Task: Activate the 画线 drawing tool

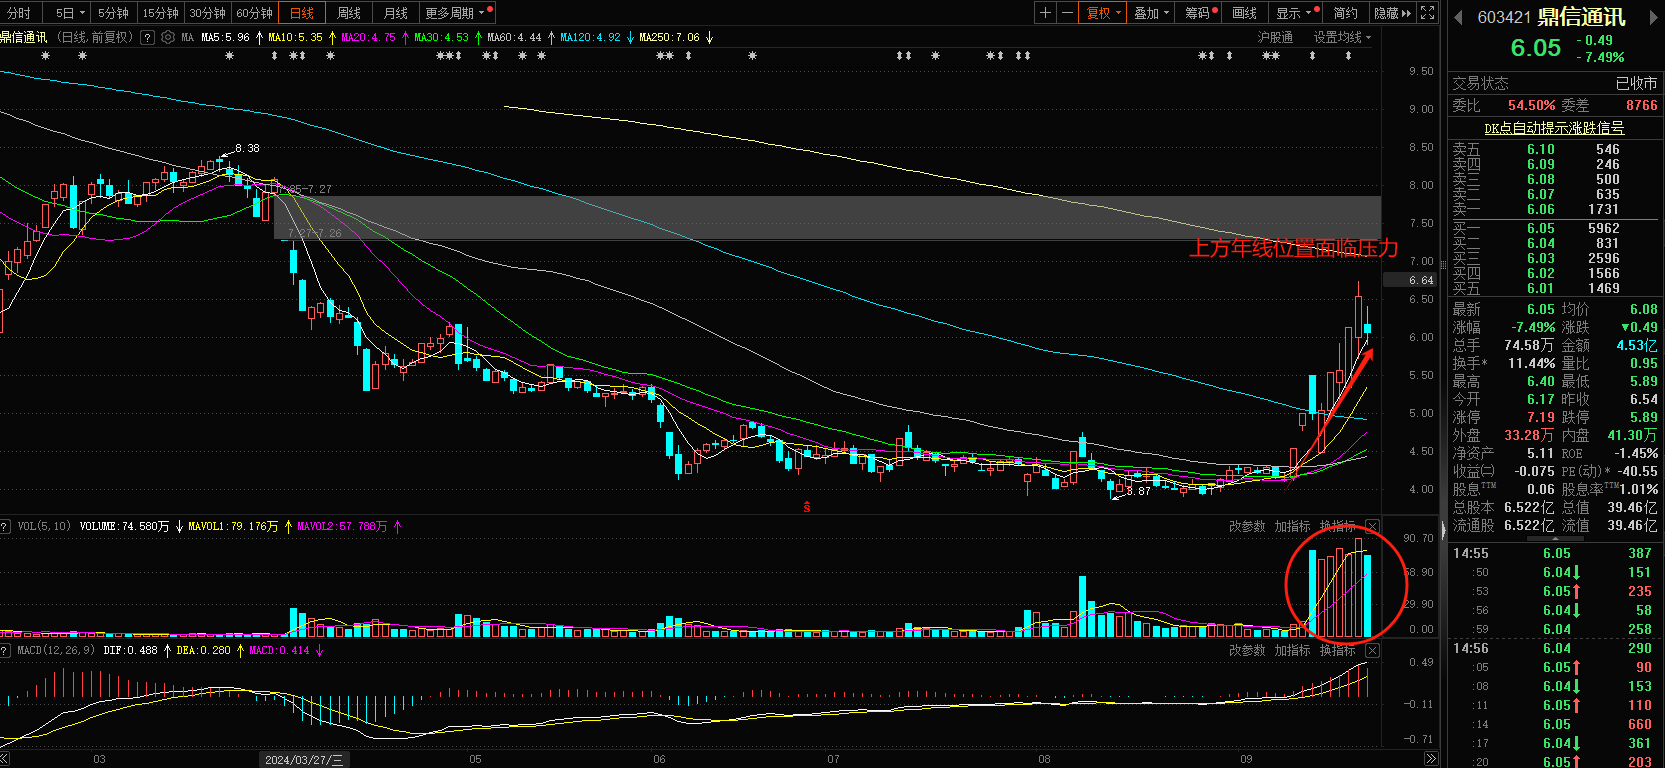Action: pos(1244,13)
